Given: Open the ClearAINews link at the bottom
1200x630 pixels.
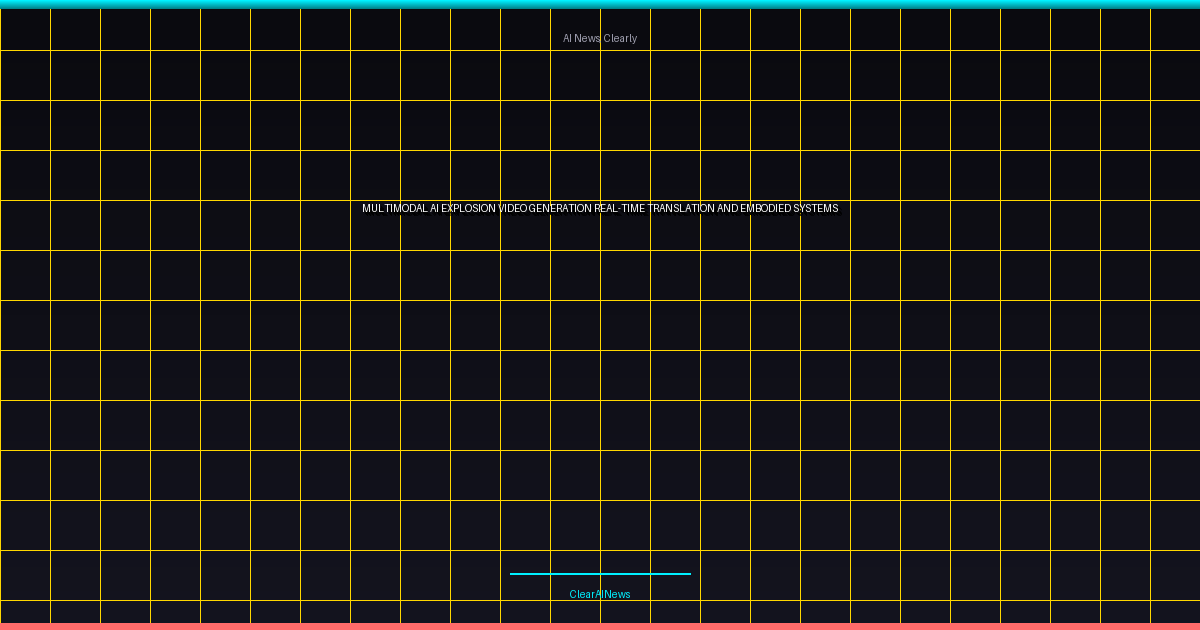Looking at the screenshot, I should click(x=600, y=595).
